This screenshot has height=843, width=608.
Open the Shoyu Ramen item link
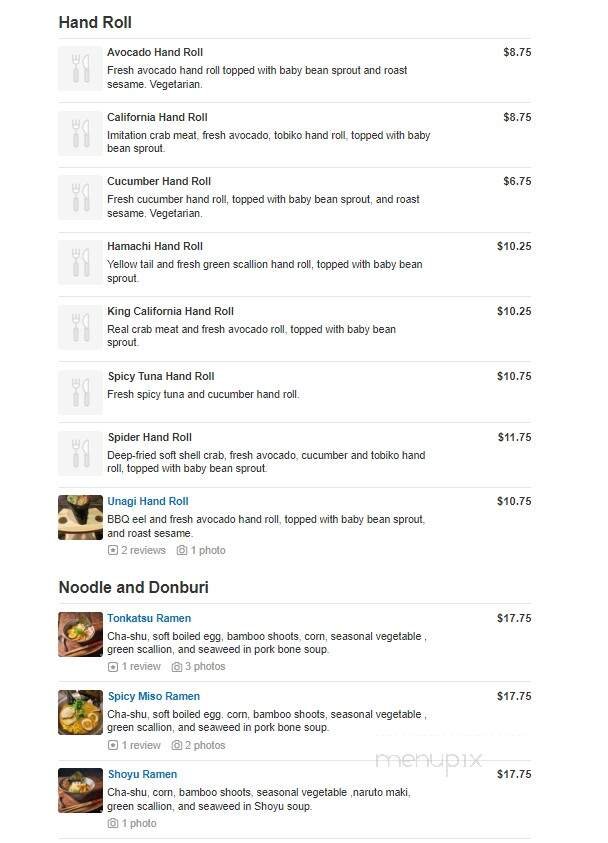[142, 774]
